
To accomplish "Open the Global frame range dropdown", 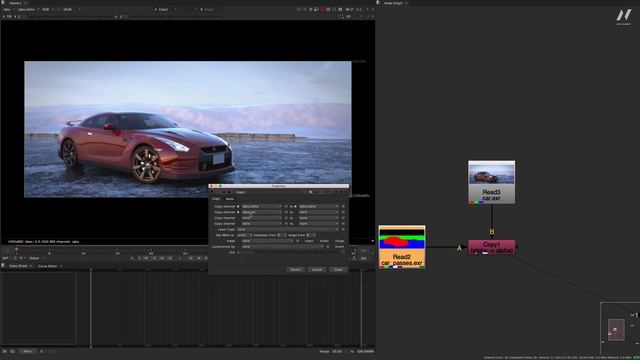I will 36,258.
